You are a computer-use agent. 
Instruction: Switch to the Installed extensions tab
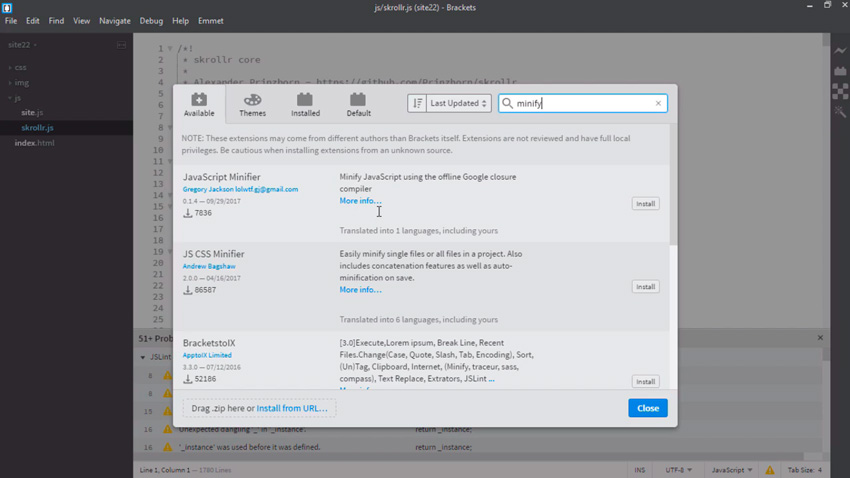(x=305, y=104)
